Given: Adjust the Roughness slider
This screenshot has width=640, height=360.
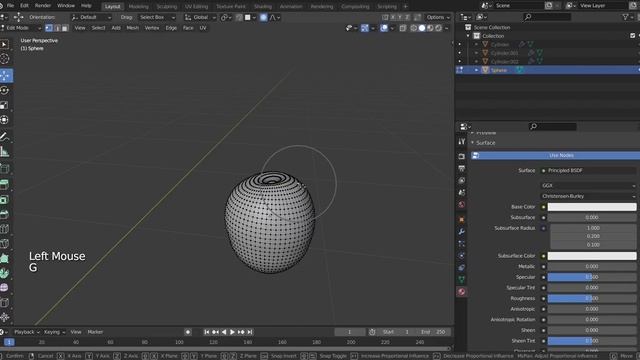Looking at the screenshot, I should [x=592, y=298].
